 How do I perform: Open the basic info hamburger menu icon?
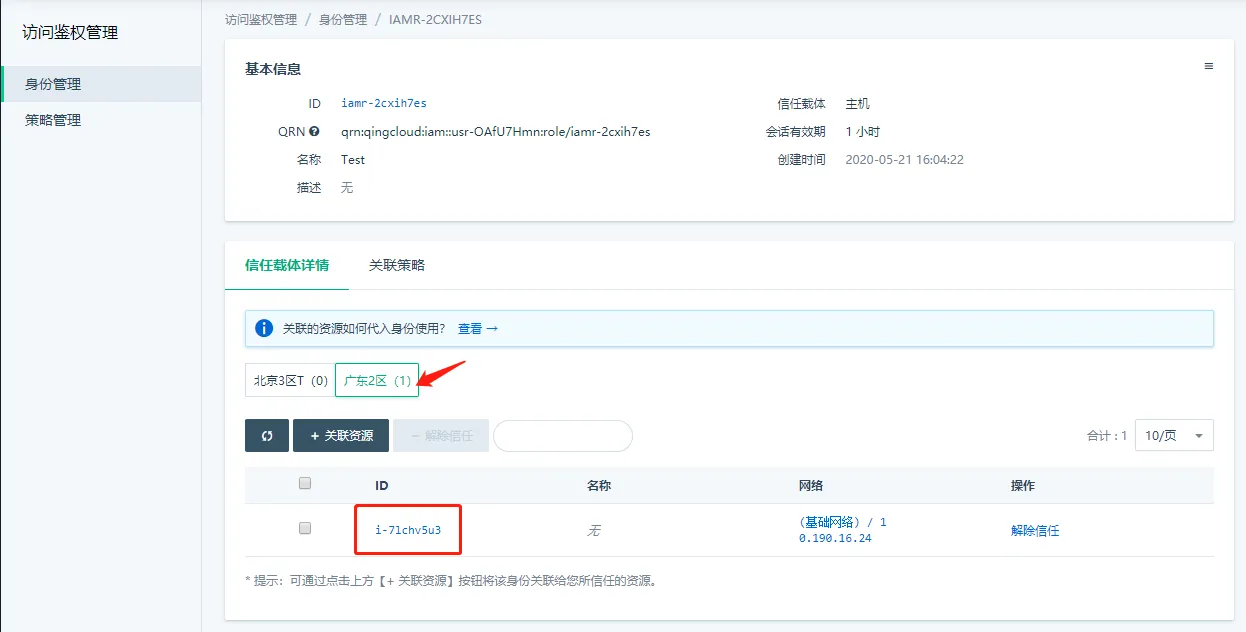click(x=1208, y=66)
